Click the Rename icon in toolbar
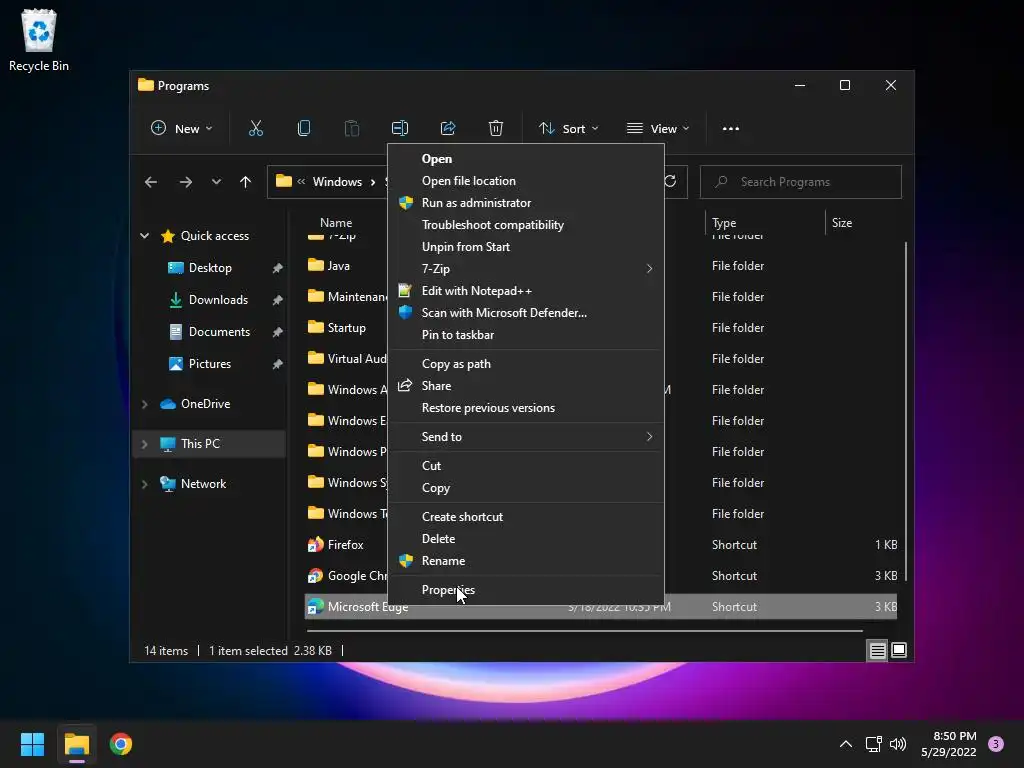Screen dimensions: 1024x768 point(400,129)
